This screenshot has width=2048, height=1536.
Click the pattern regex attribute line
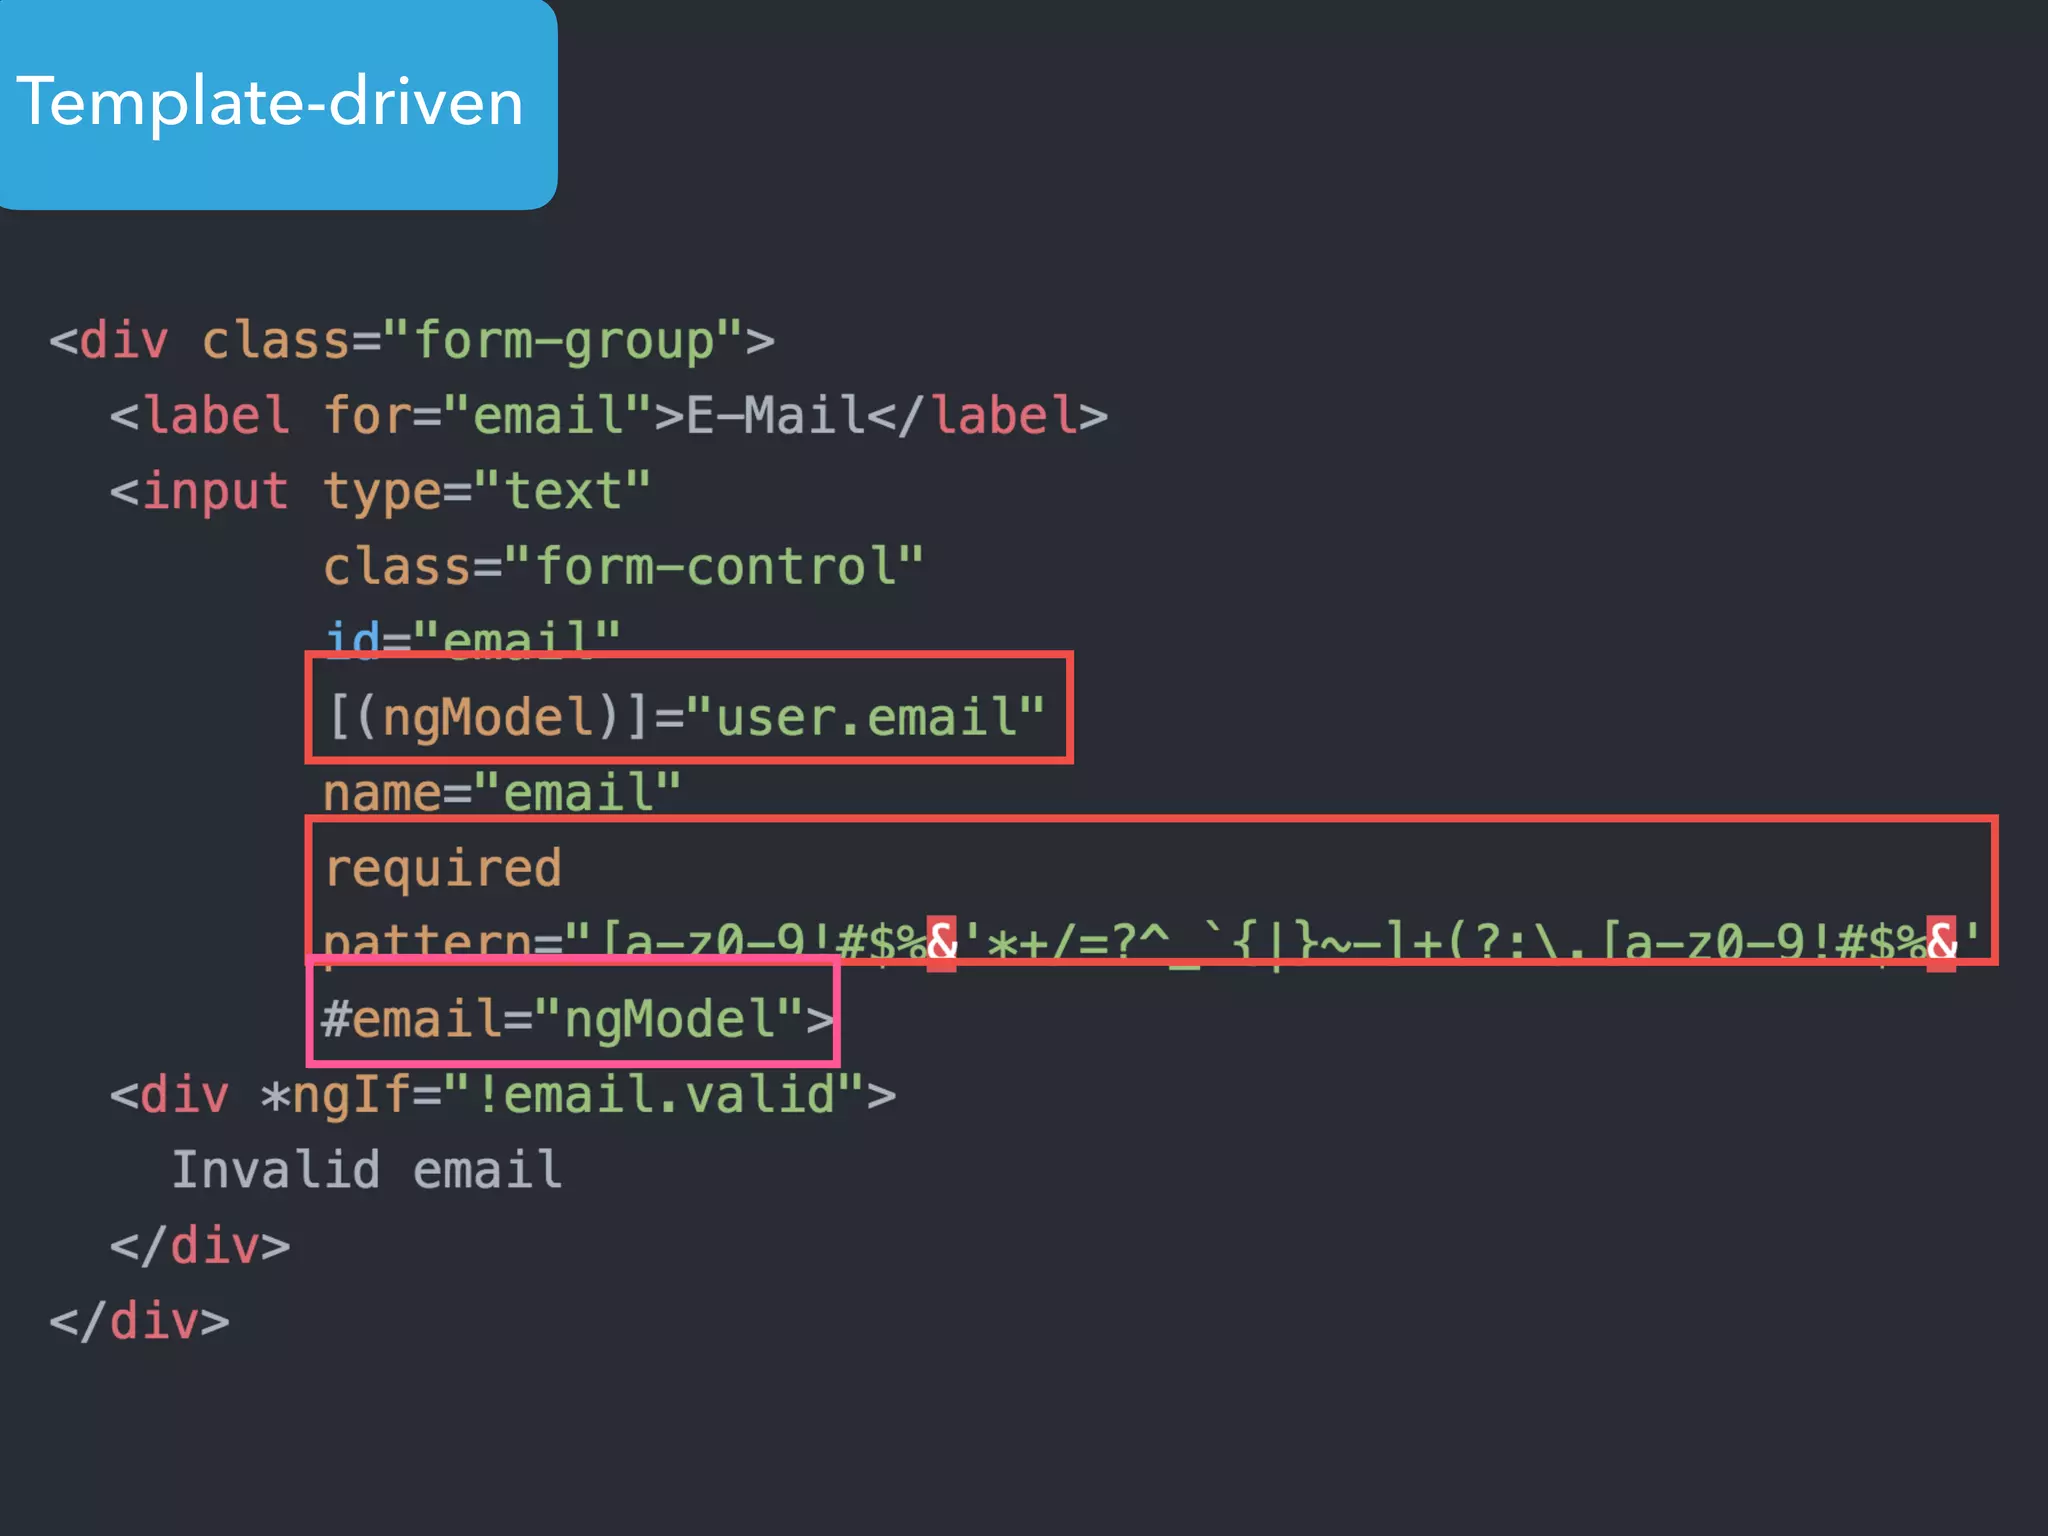pyautogui.click(x=1151, y=941)
